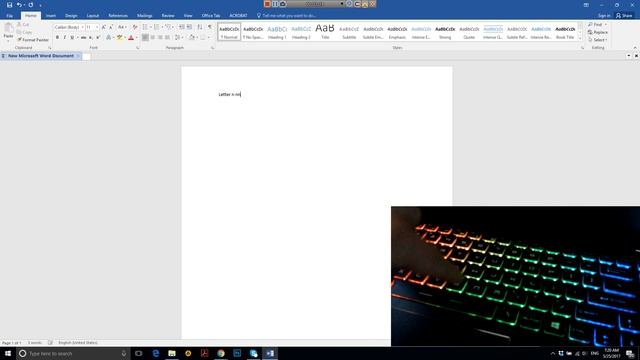Open the line spacing dropdown
640x360 pixels.
click(x=178, y=37)
